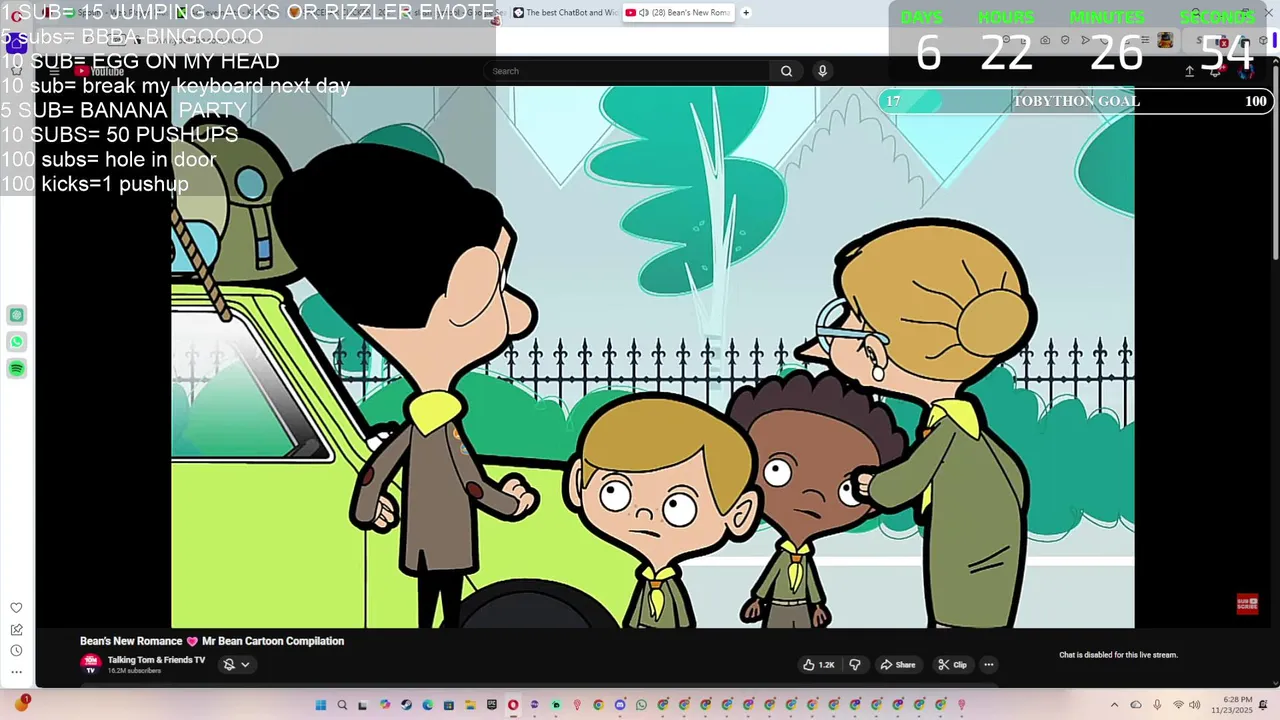
Task: Toggle the channel notification bell icon
Action: click(229, 665)
